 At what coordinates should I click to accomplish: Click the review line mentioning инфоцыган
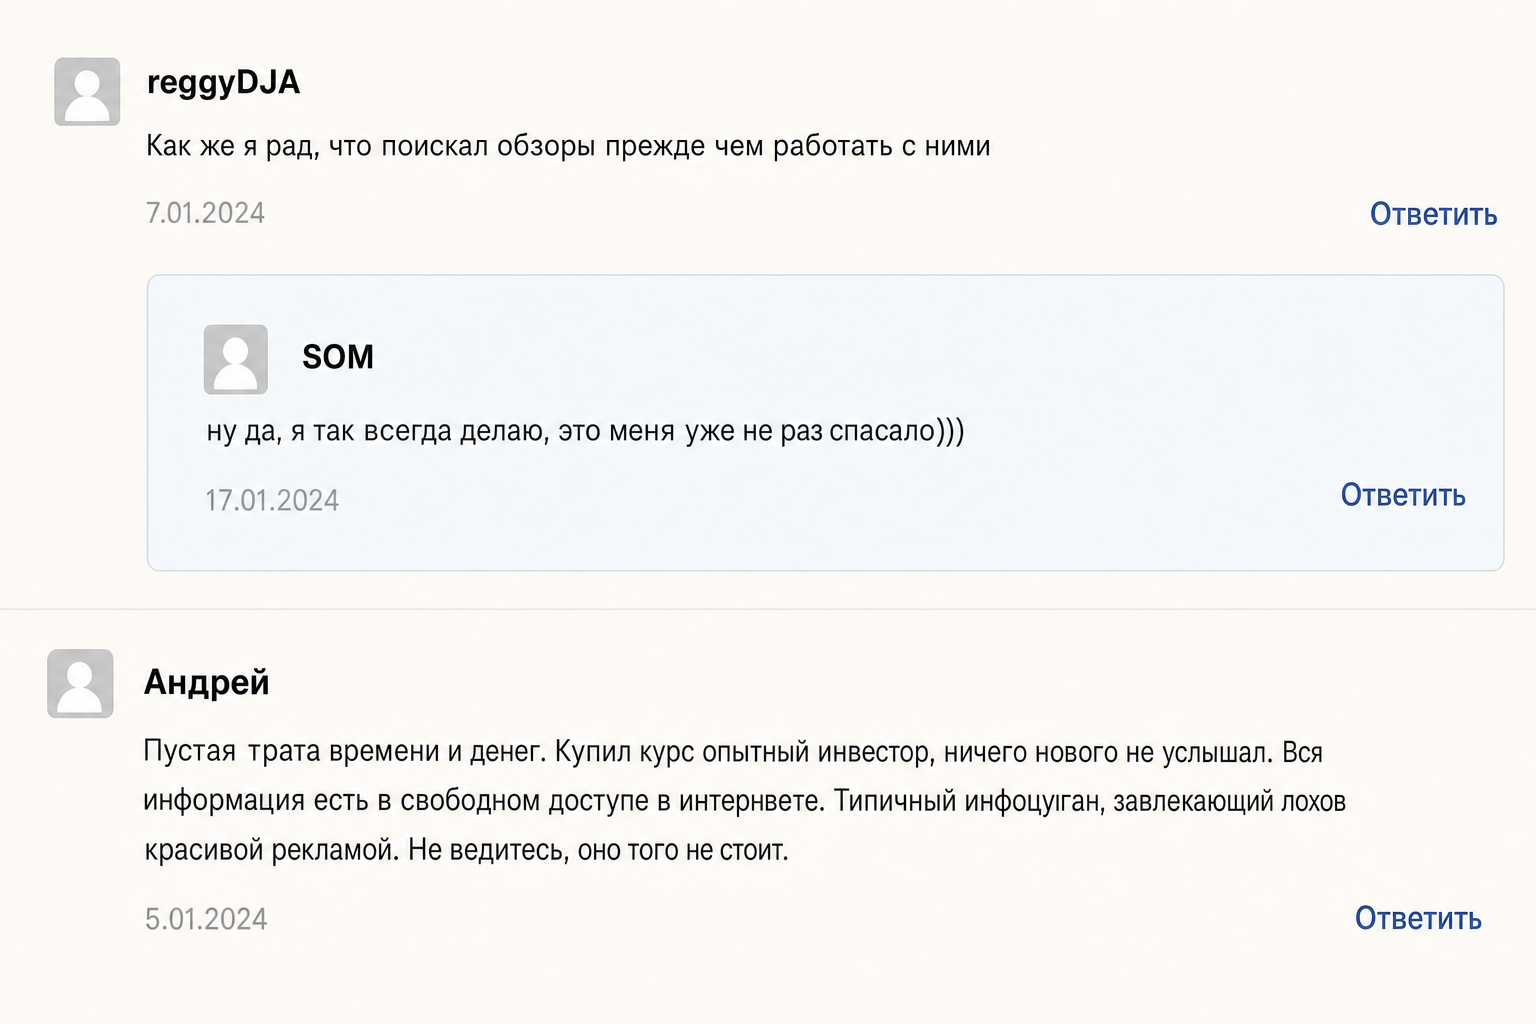point(745,801)
